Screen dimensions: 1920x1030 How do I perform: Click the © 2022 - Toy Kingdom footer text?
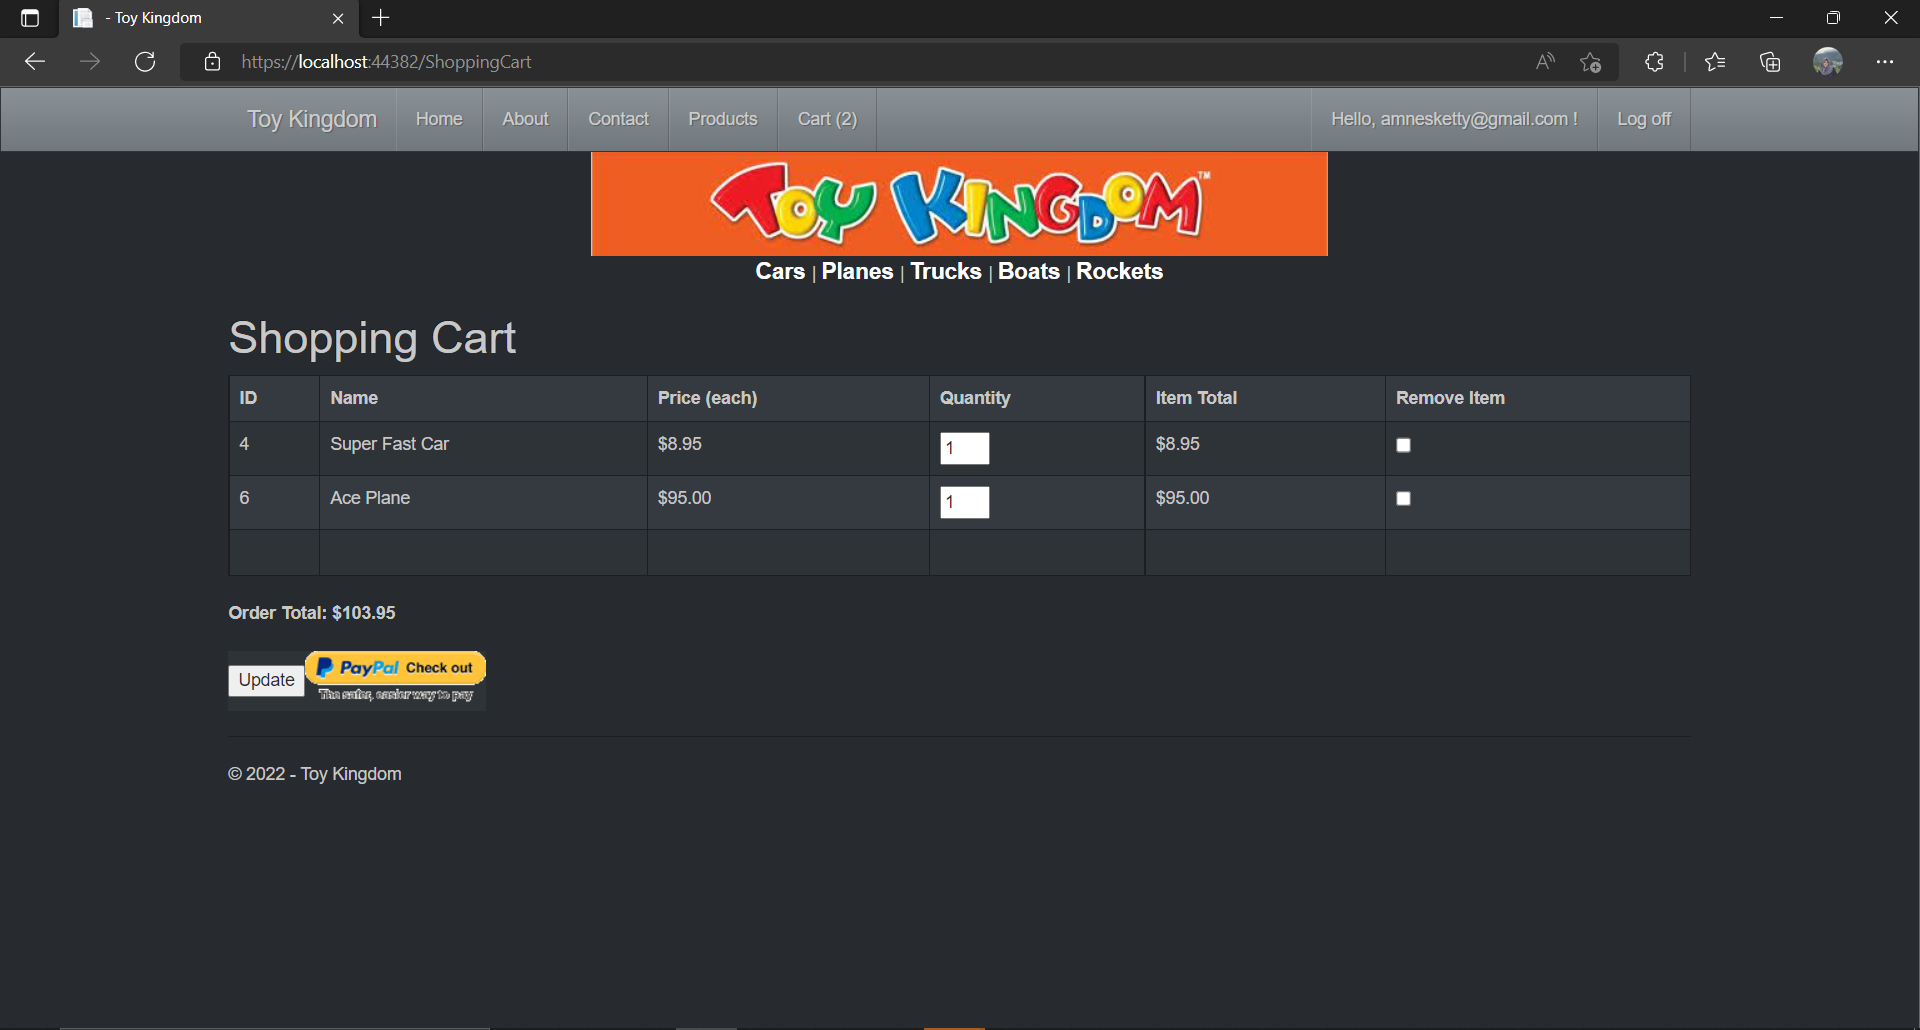[315, 774]
